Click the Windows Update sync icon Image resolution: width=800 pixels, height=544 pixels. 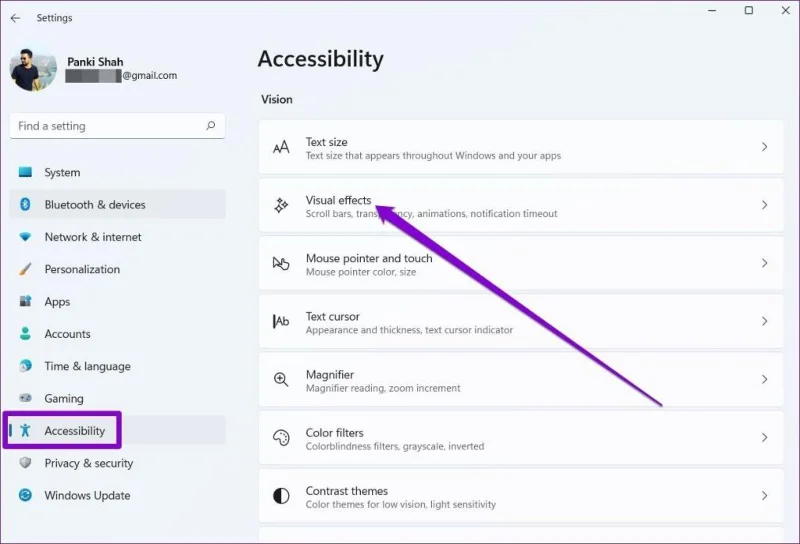(x=25, y=495)
